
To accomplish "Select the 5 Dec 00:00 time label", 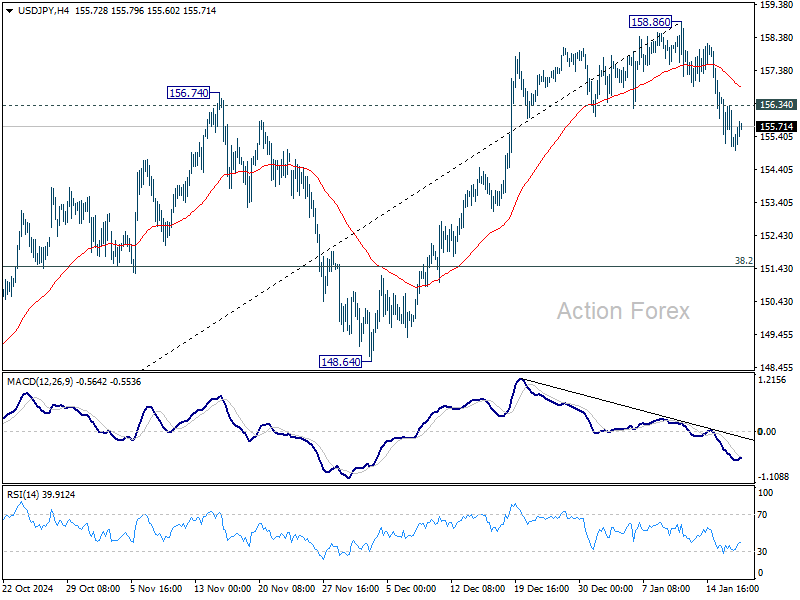I will tap(411, 588).
